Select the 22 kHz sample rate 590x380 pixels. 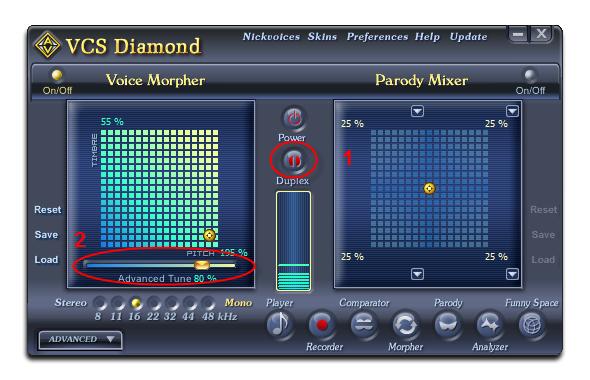point(153,303)
